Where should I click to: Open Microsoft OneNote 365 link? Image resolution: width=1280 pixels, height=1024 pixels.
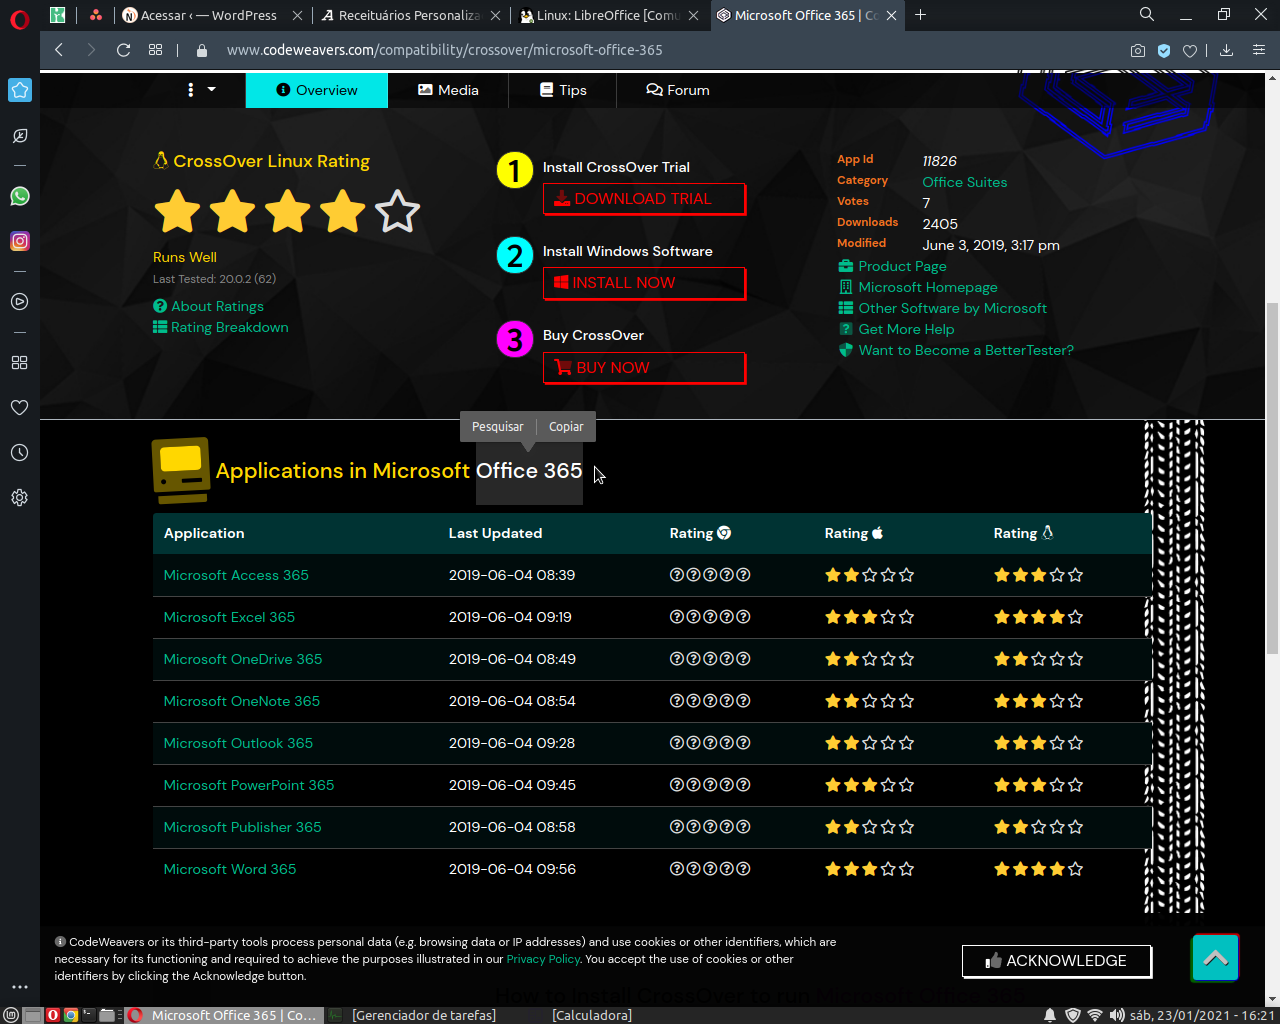(x=242, y=701)
